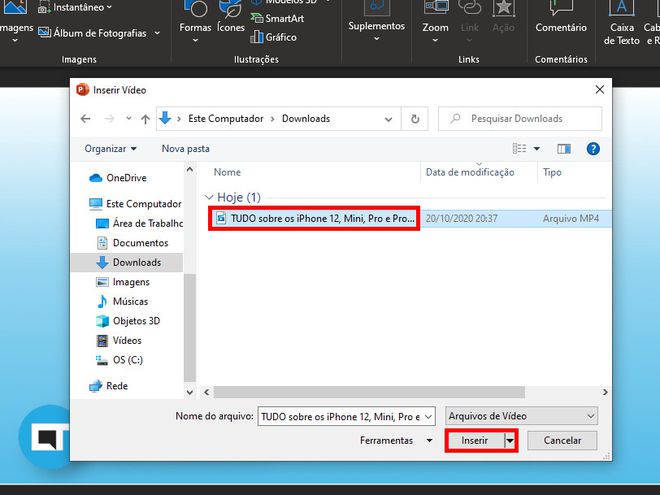Viewport: 660px width, 495px height.
Task: Select Downloads in the sidebar
Action: 128,262
